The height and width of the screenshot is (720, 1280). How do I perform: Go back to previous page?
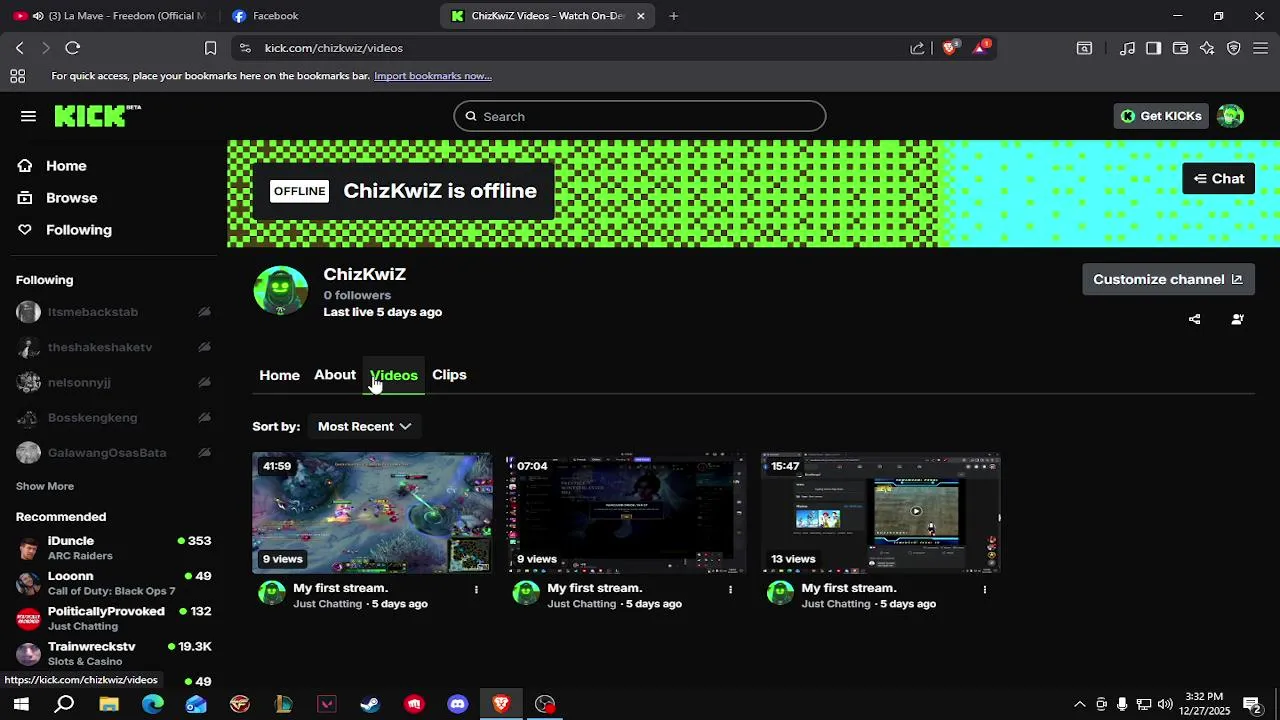19,48
